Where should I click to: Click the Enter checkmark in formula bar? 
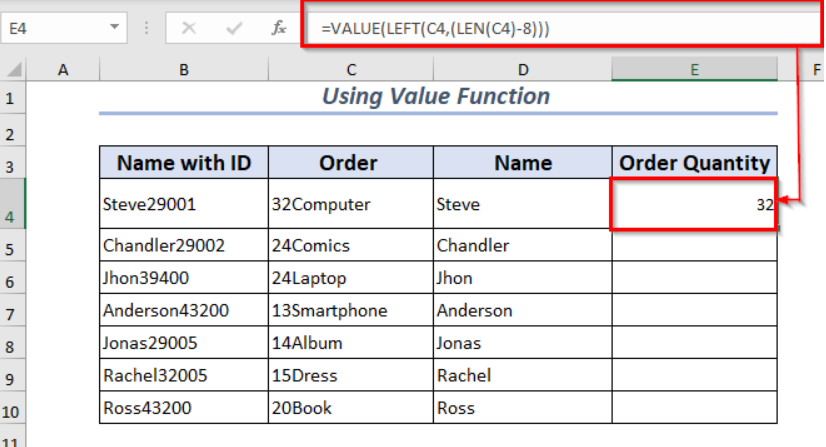233,29
